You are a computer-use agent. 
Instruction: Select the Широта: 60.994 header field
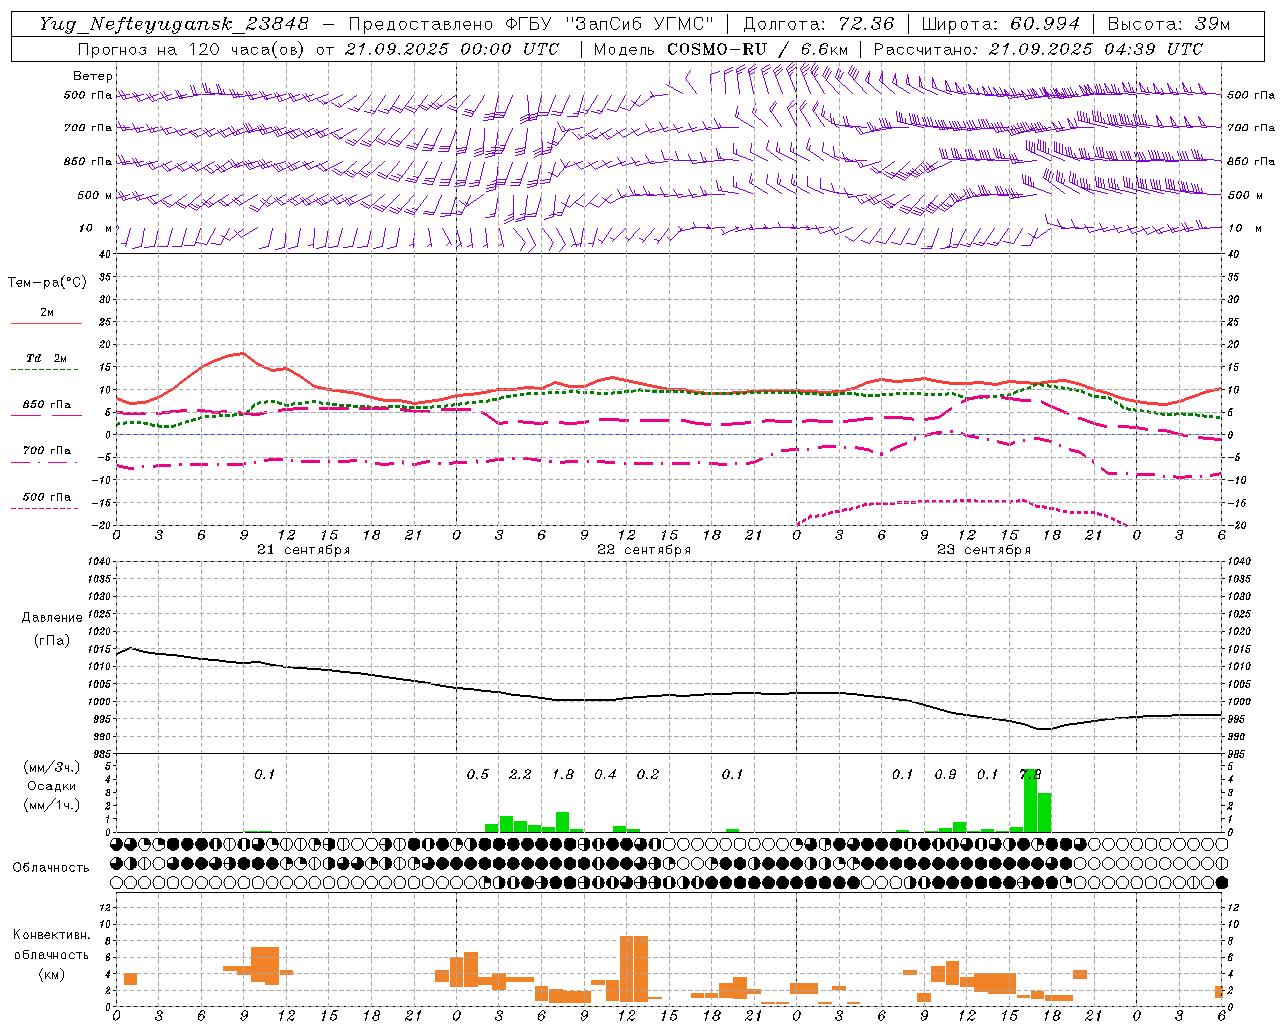pyautogui.click(x=1001, y=24)
